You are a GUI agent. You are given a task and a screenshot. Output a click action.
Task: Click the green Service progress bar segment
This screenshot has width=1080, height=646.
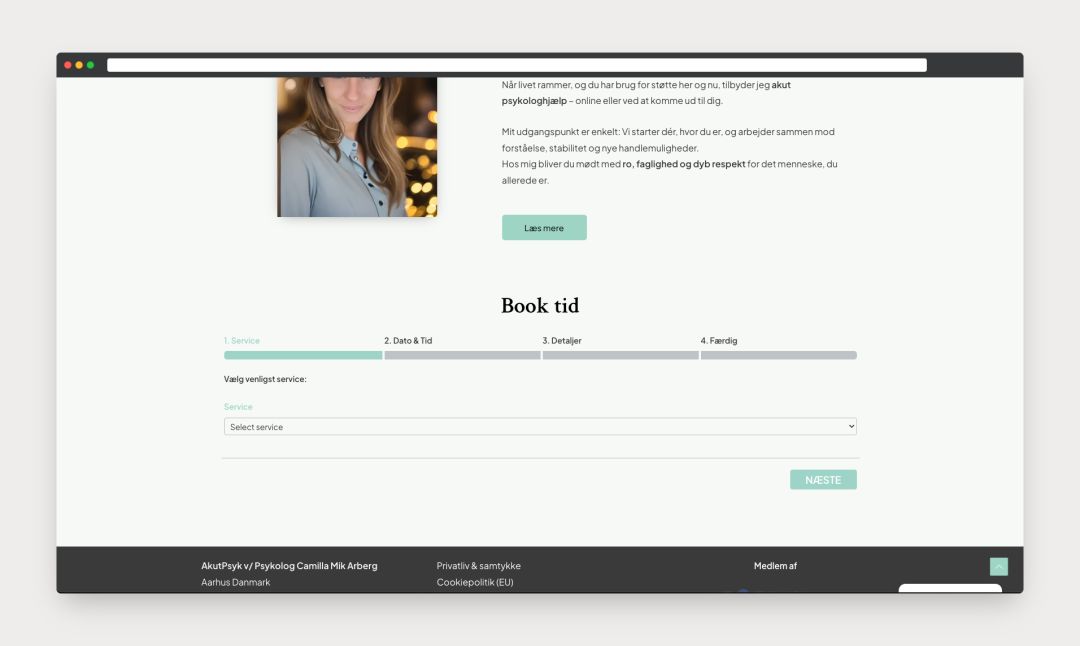(303, 355)
